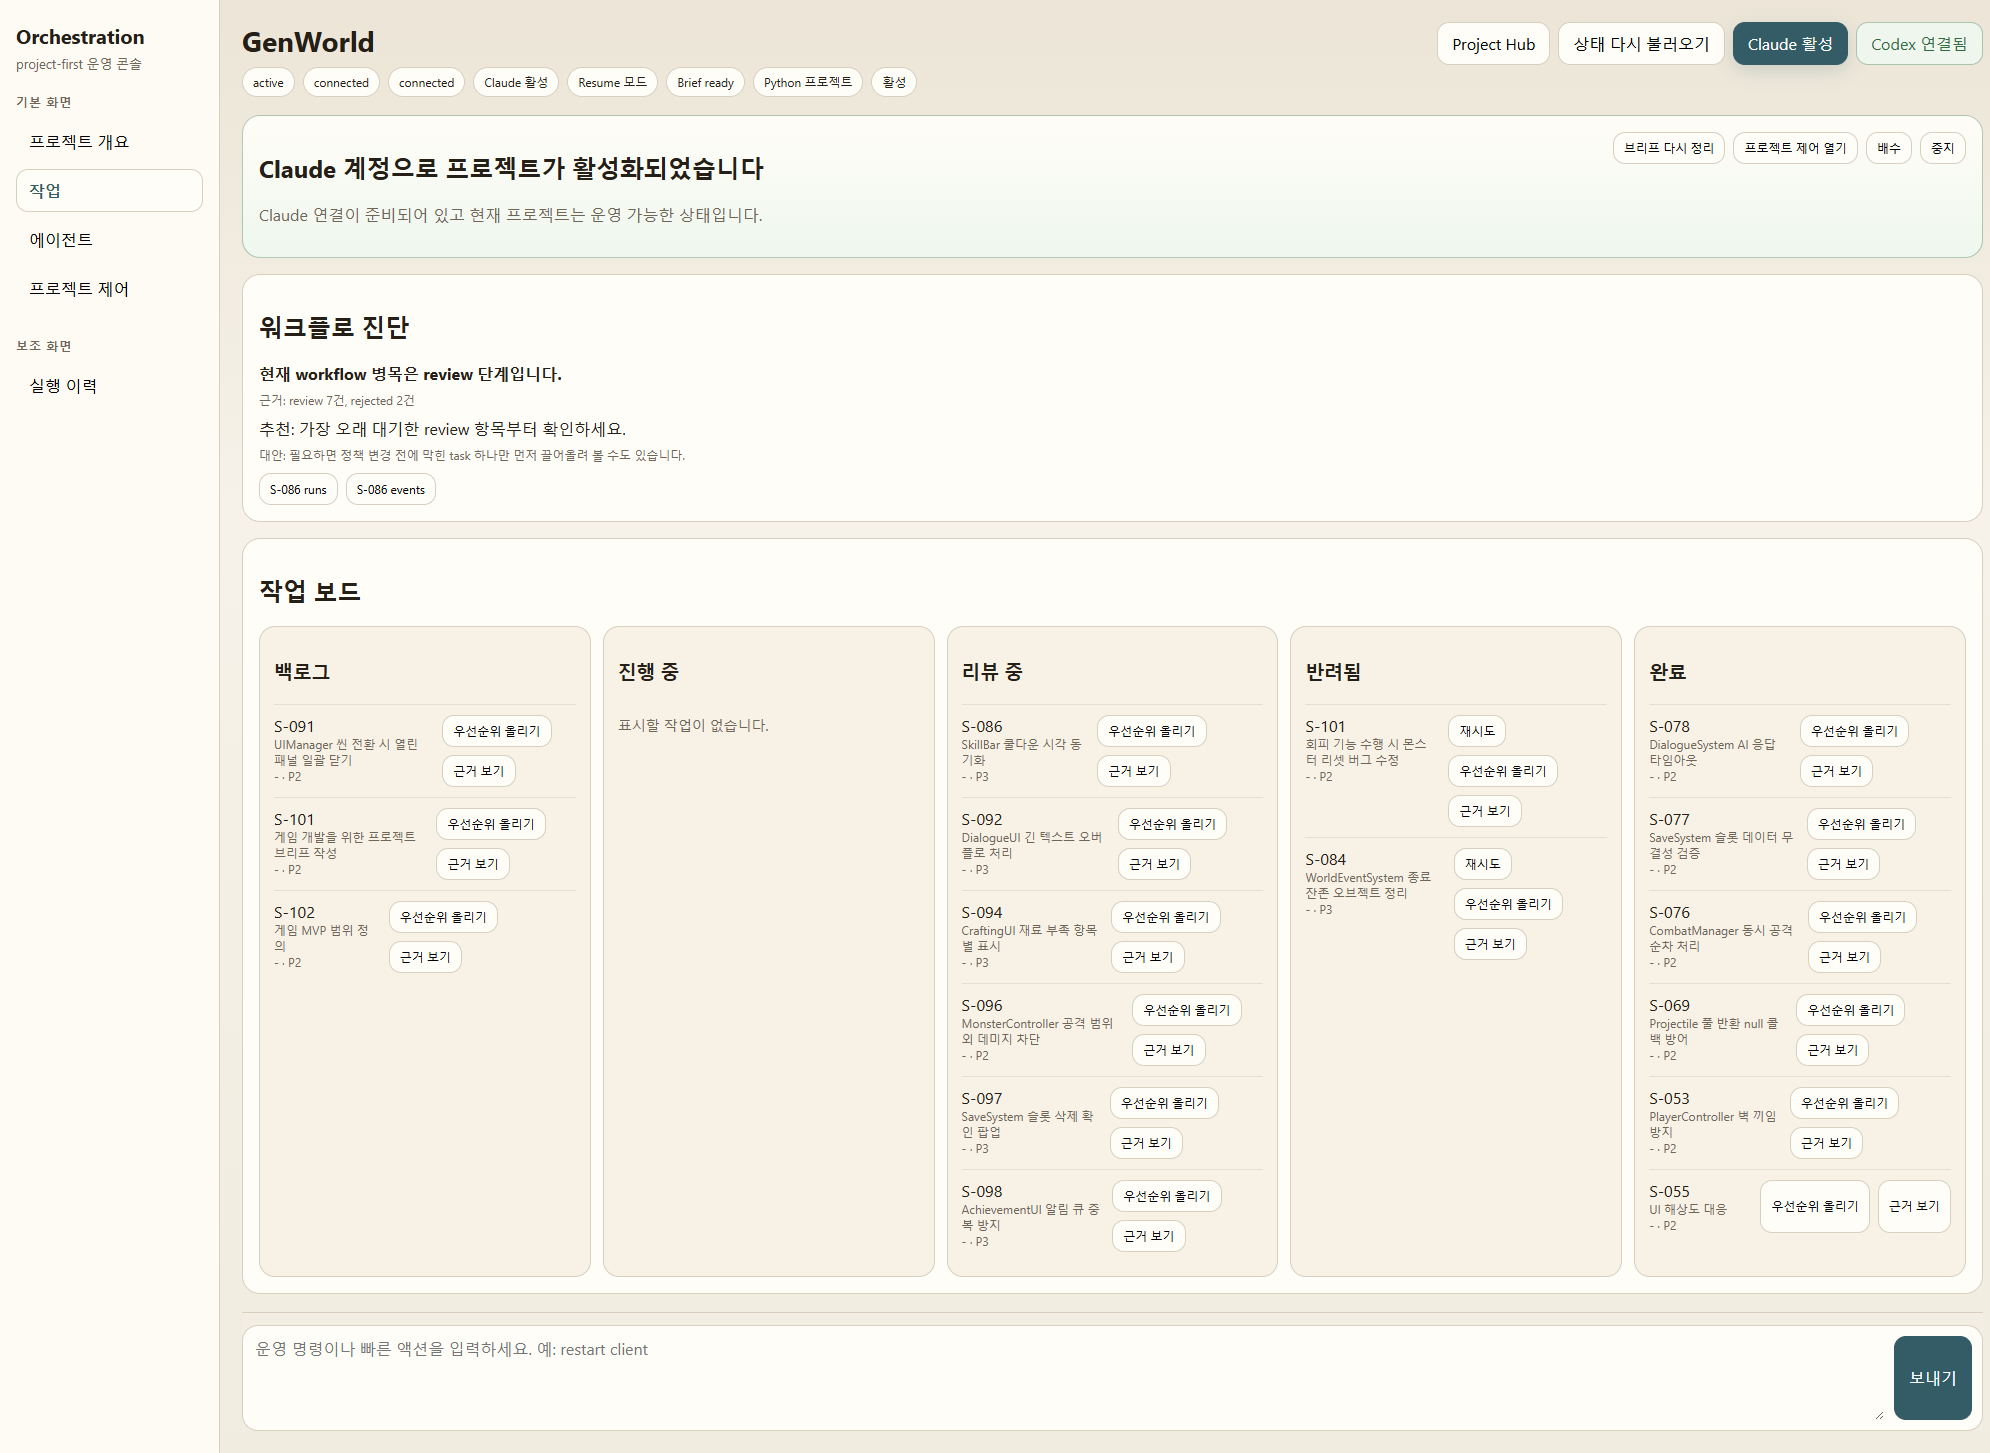Toggle the Claude 활성 status button
Image resolution: width=1990 pixels, height=1453 pixels.
[1789, 43]
